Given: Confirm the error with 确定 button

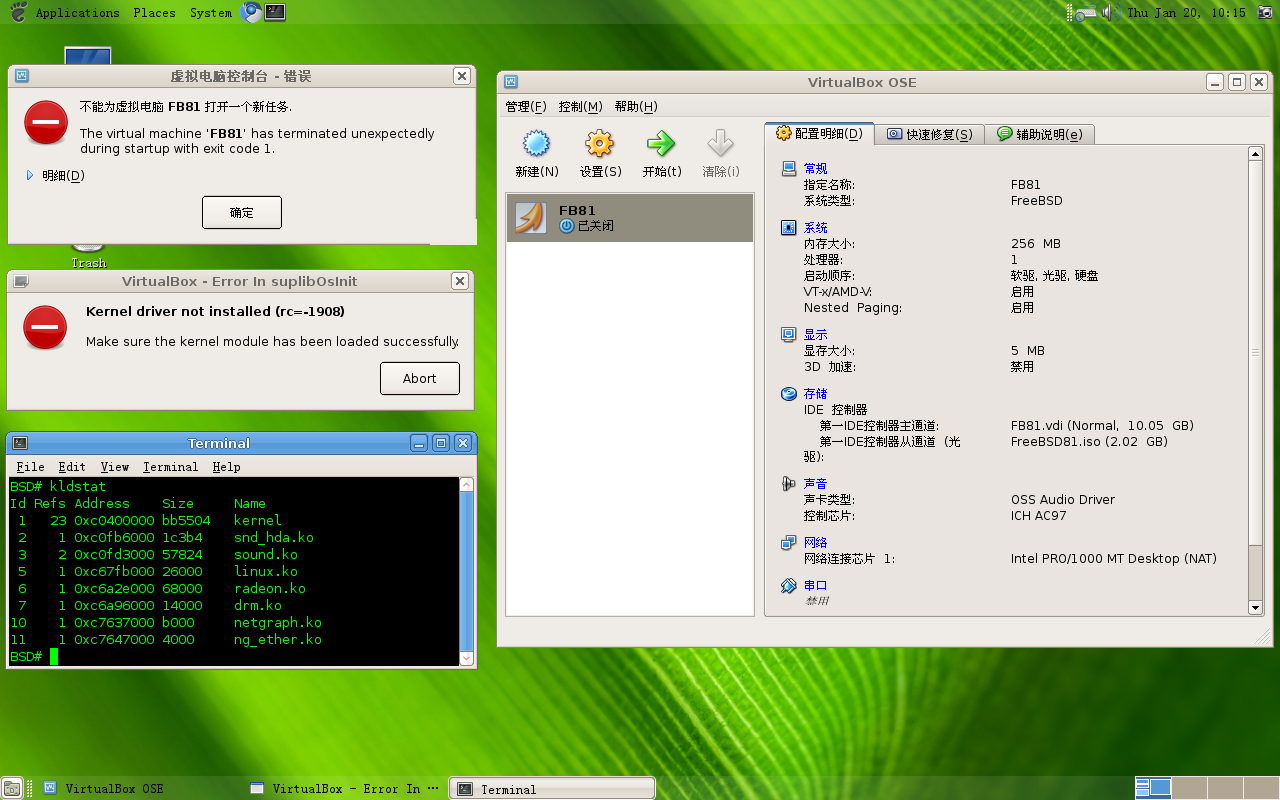Looking at the screenshot, I should [x=242, y=213].
